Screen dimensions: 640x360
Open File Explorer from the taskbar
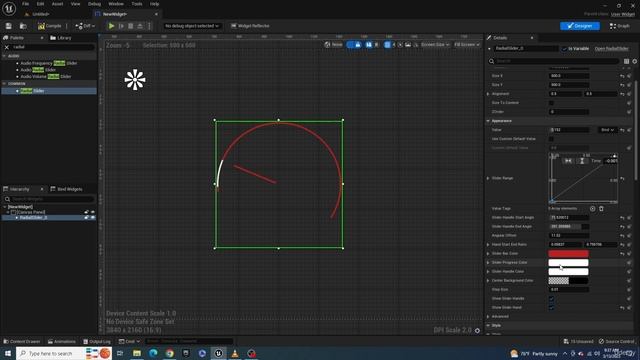pos(137,353)
